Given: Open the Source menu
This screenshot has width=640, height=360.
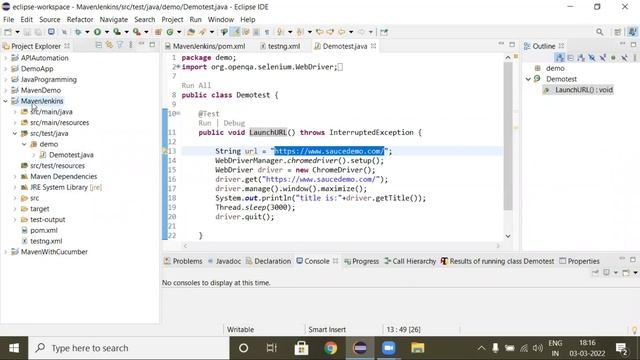Looking at the screenshot, I should [x=49, y=20].
